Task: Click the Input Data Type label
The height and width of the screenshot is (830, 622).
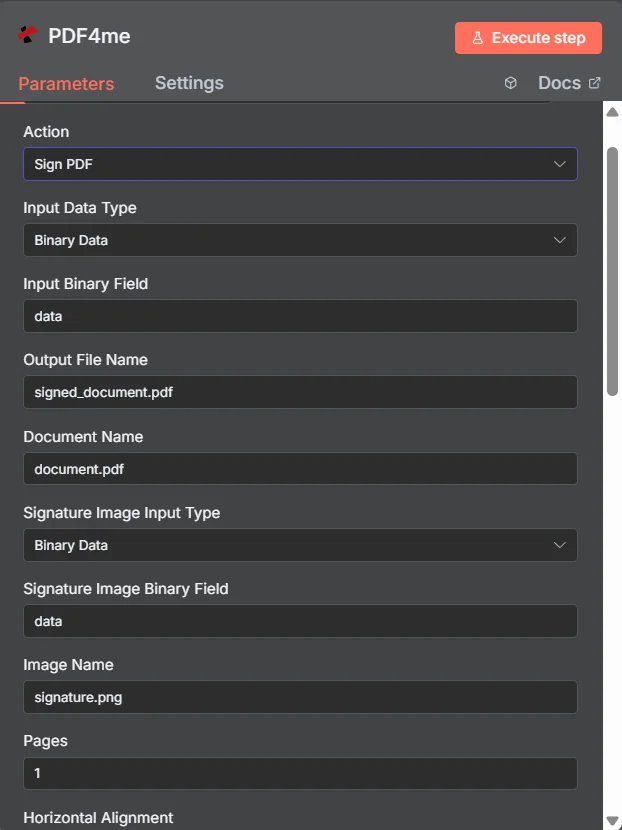Action: point(80,208)
